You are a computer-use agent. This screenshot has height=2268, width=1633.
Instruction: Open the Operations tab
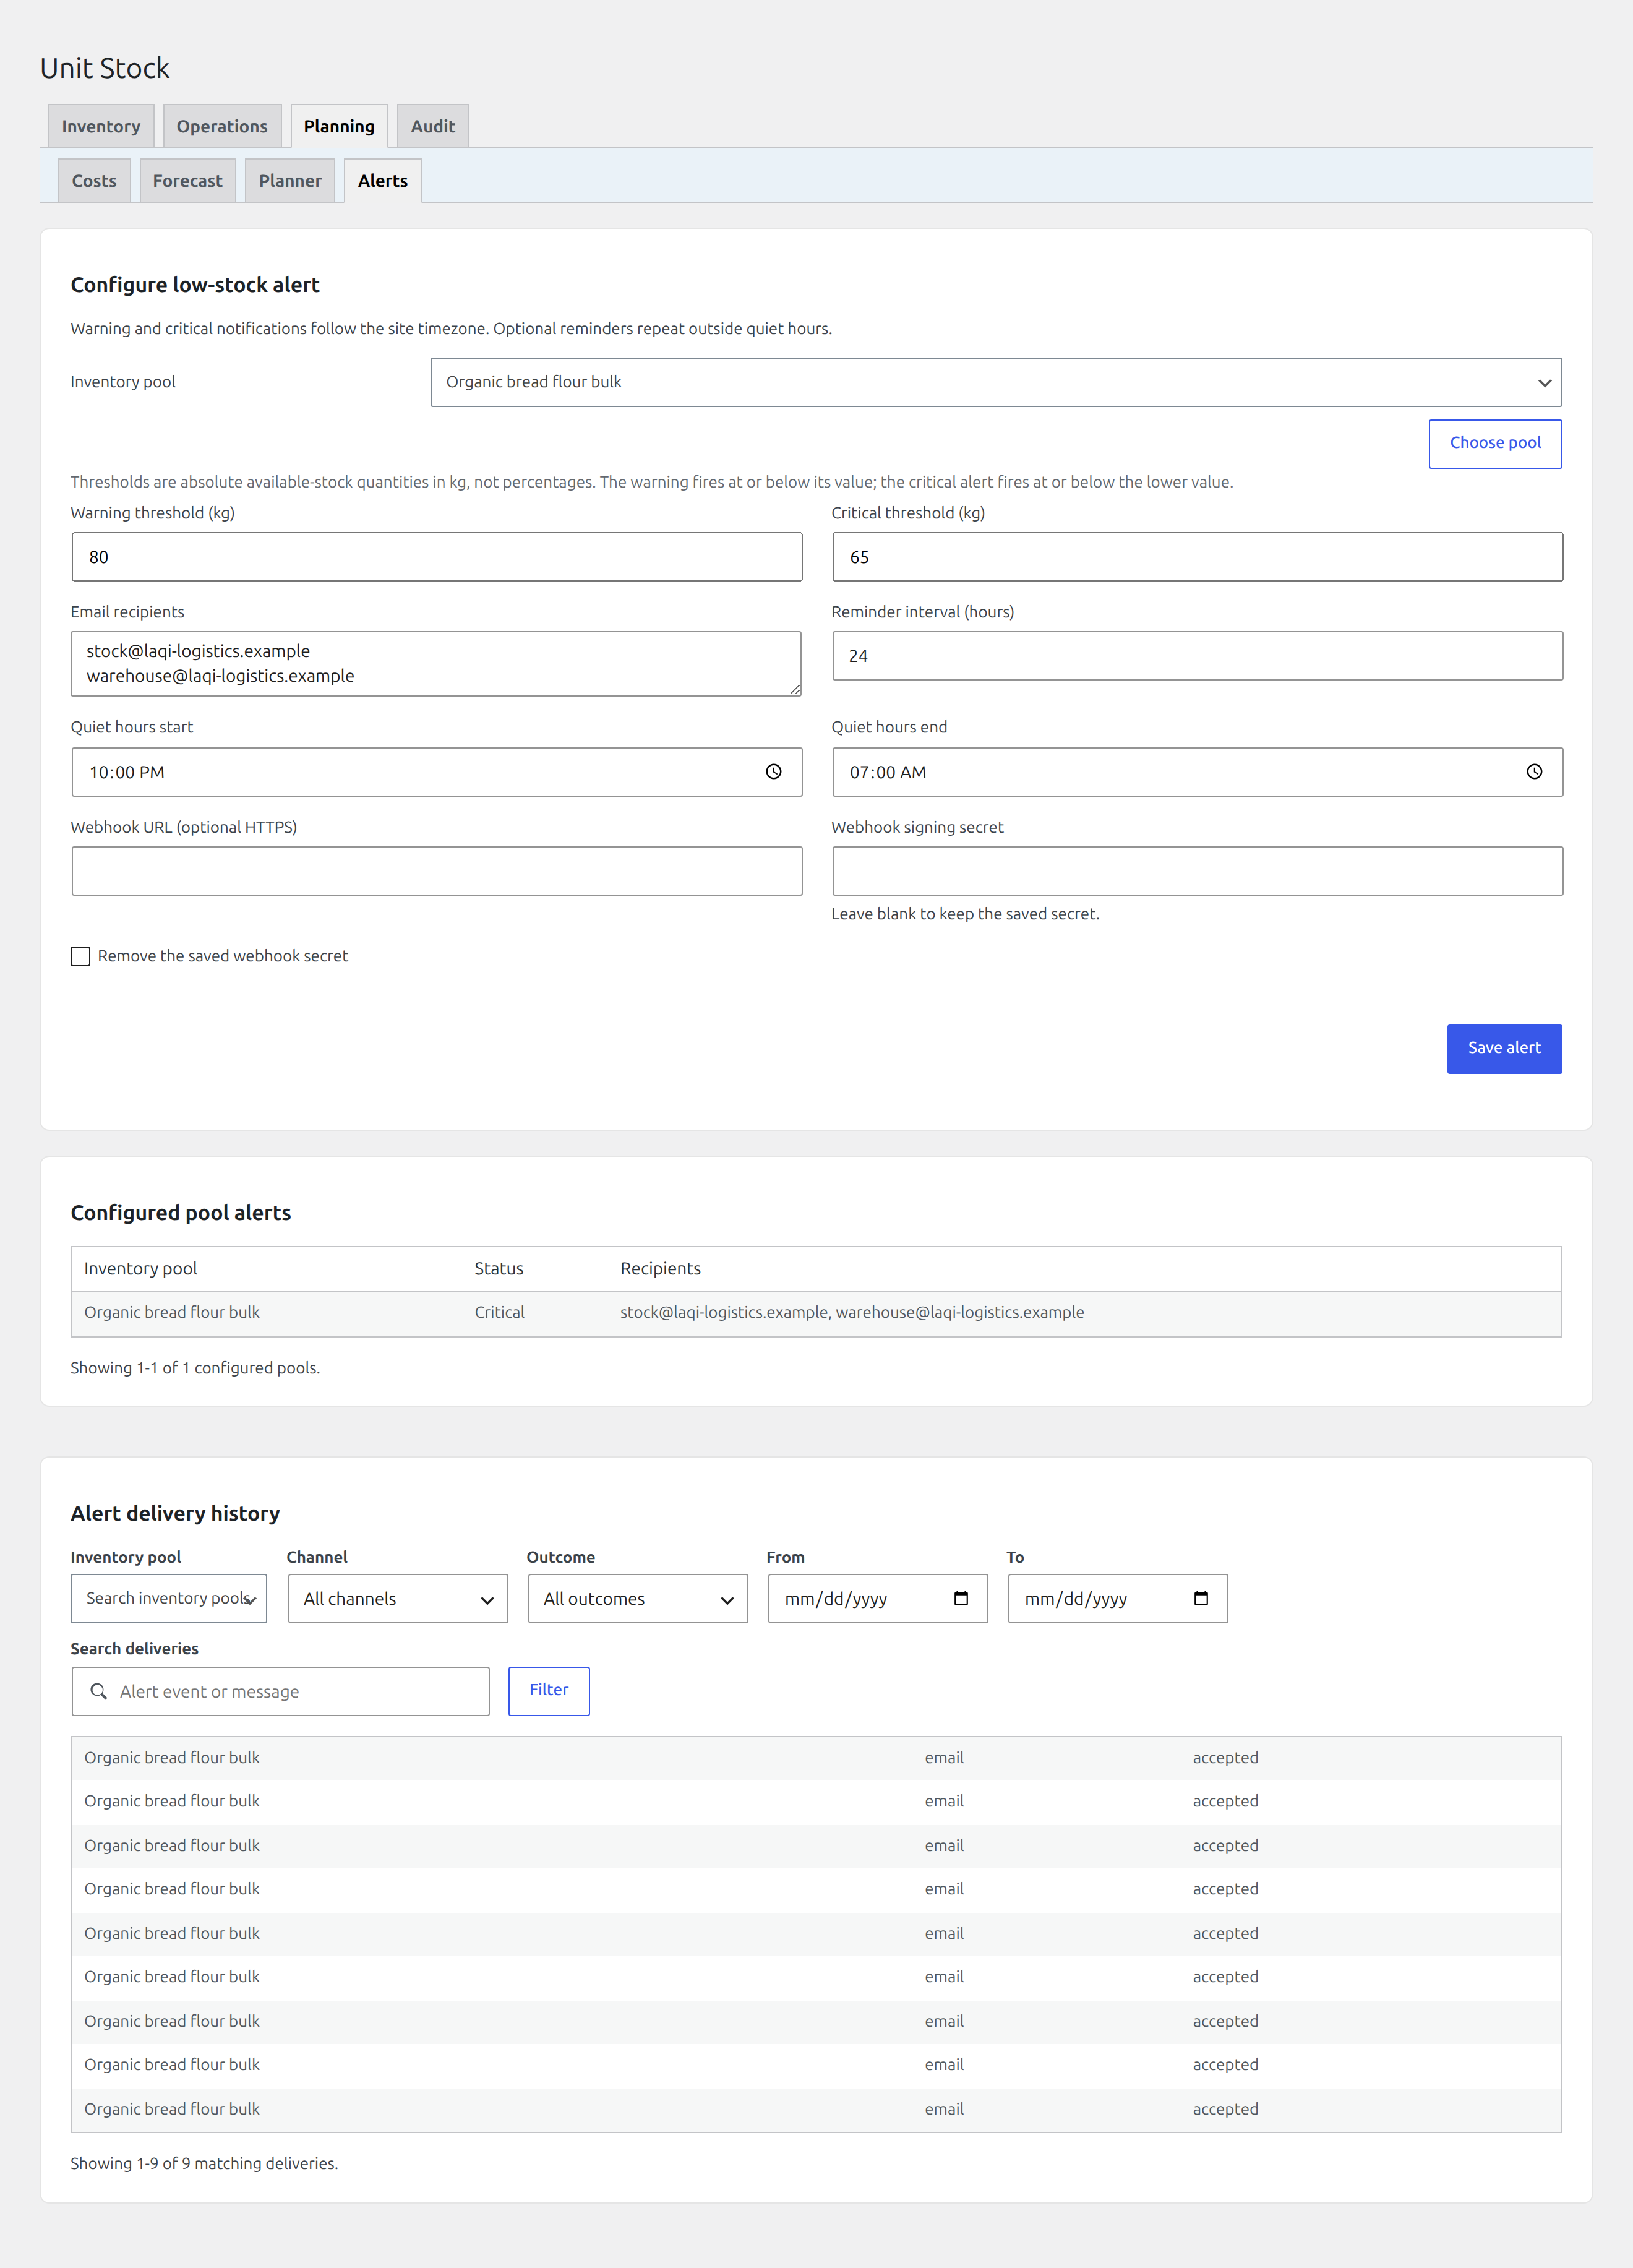point(222,126)
